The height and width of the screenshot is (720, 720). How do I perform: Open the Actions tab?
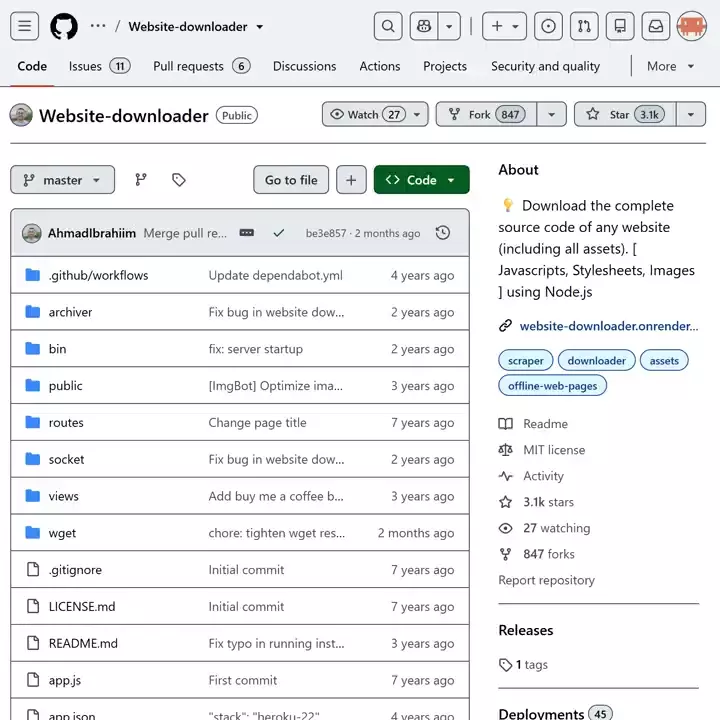tap(380, 66)
